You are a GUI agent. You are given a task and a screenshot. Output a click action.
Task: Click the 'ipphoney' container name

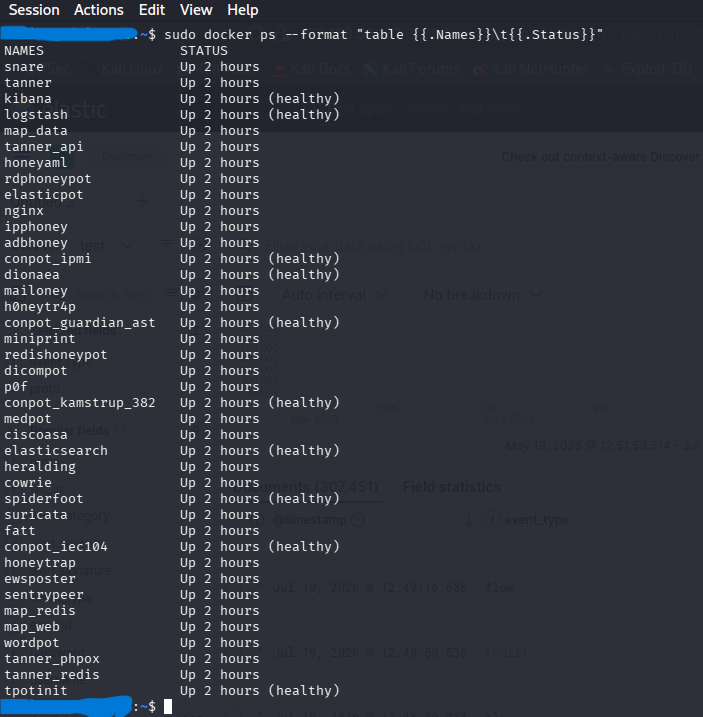(x=36, y=227)
